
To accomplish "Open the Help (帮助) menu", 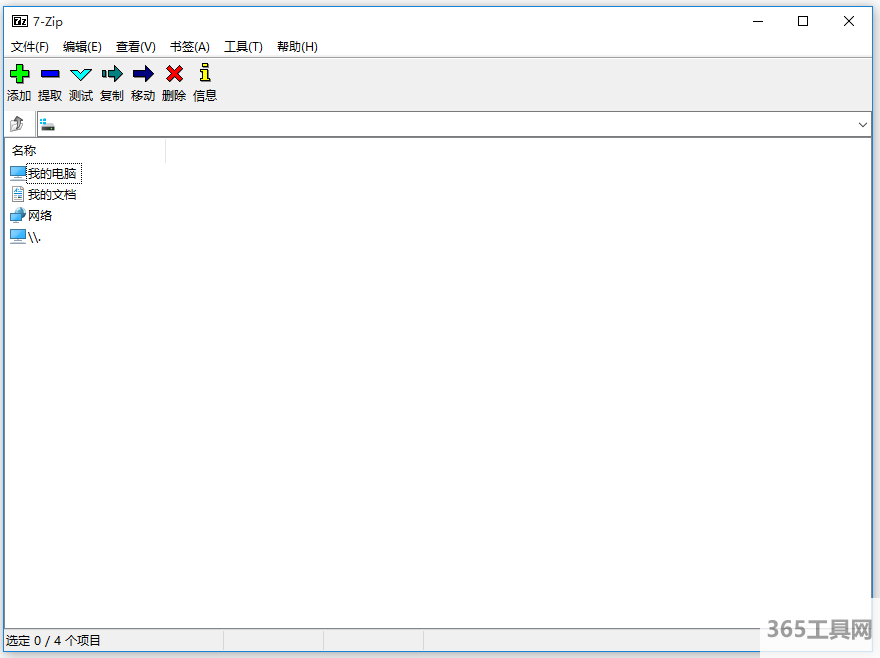I will [297, 47].
